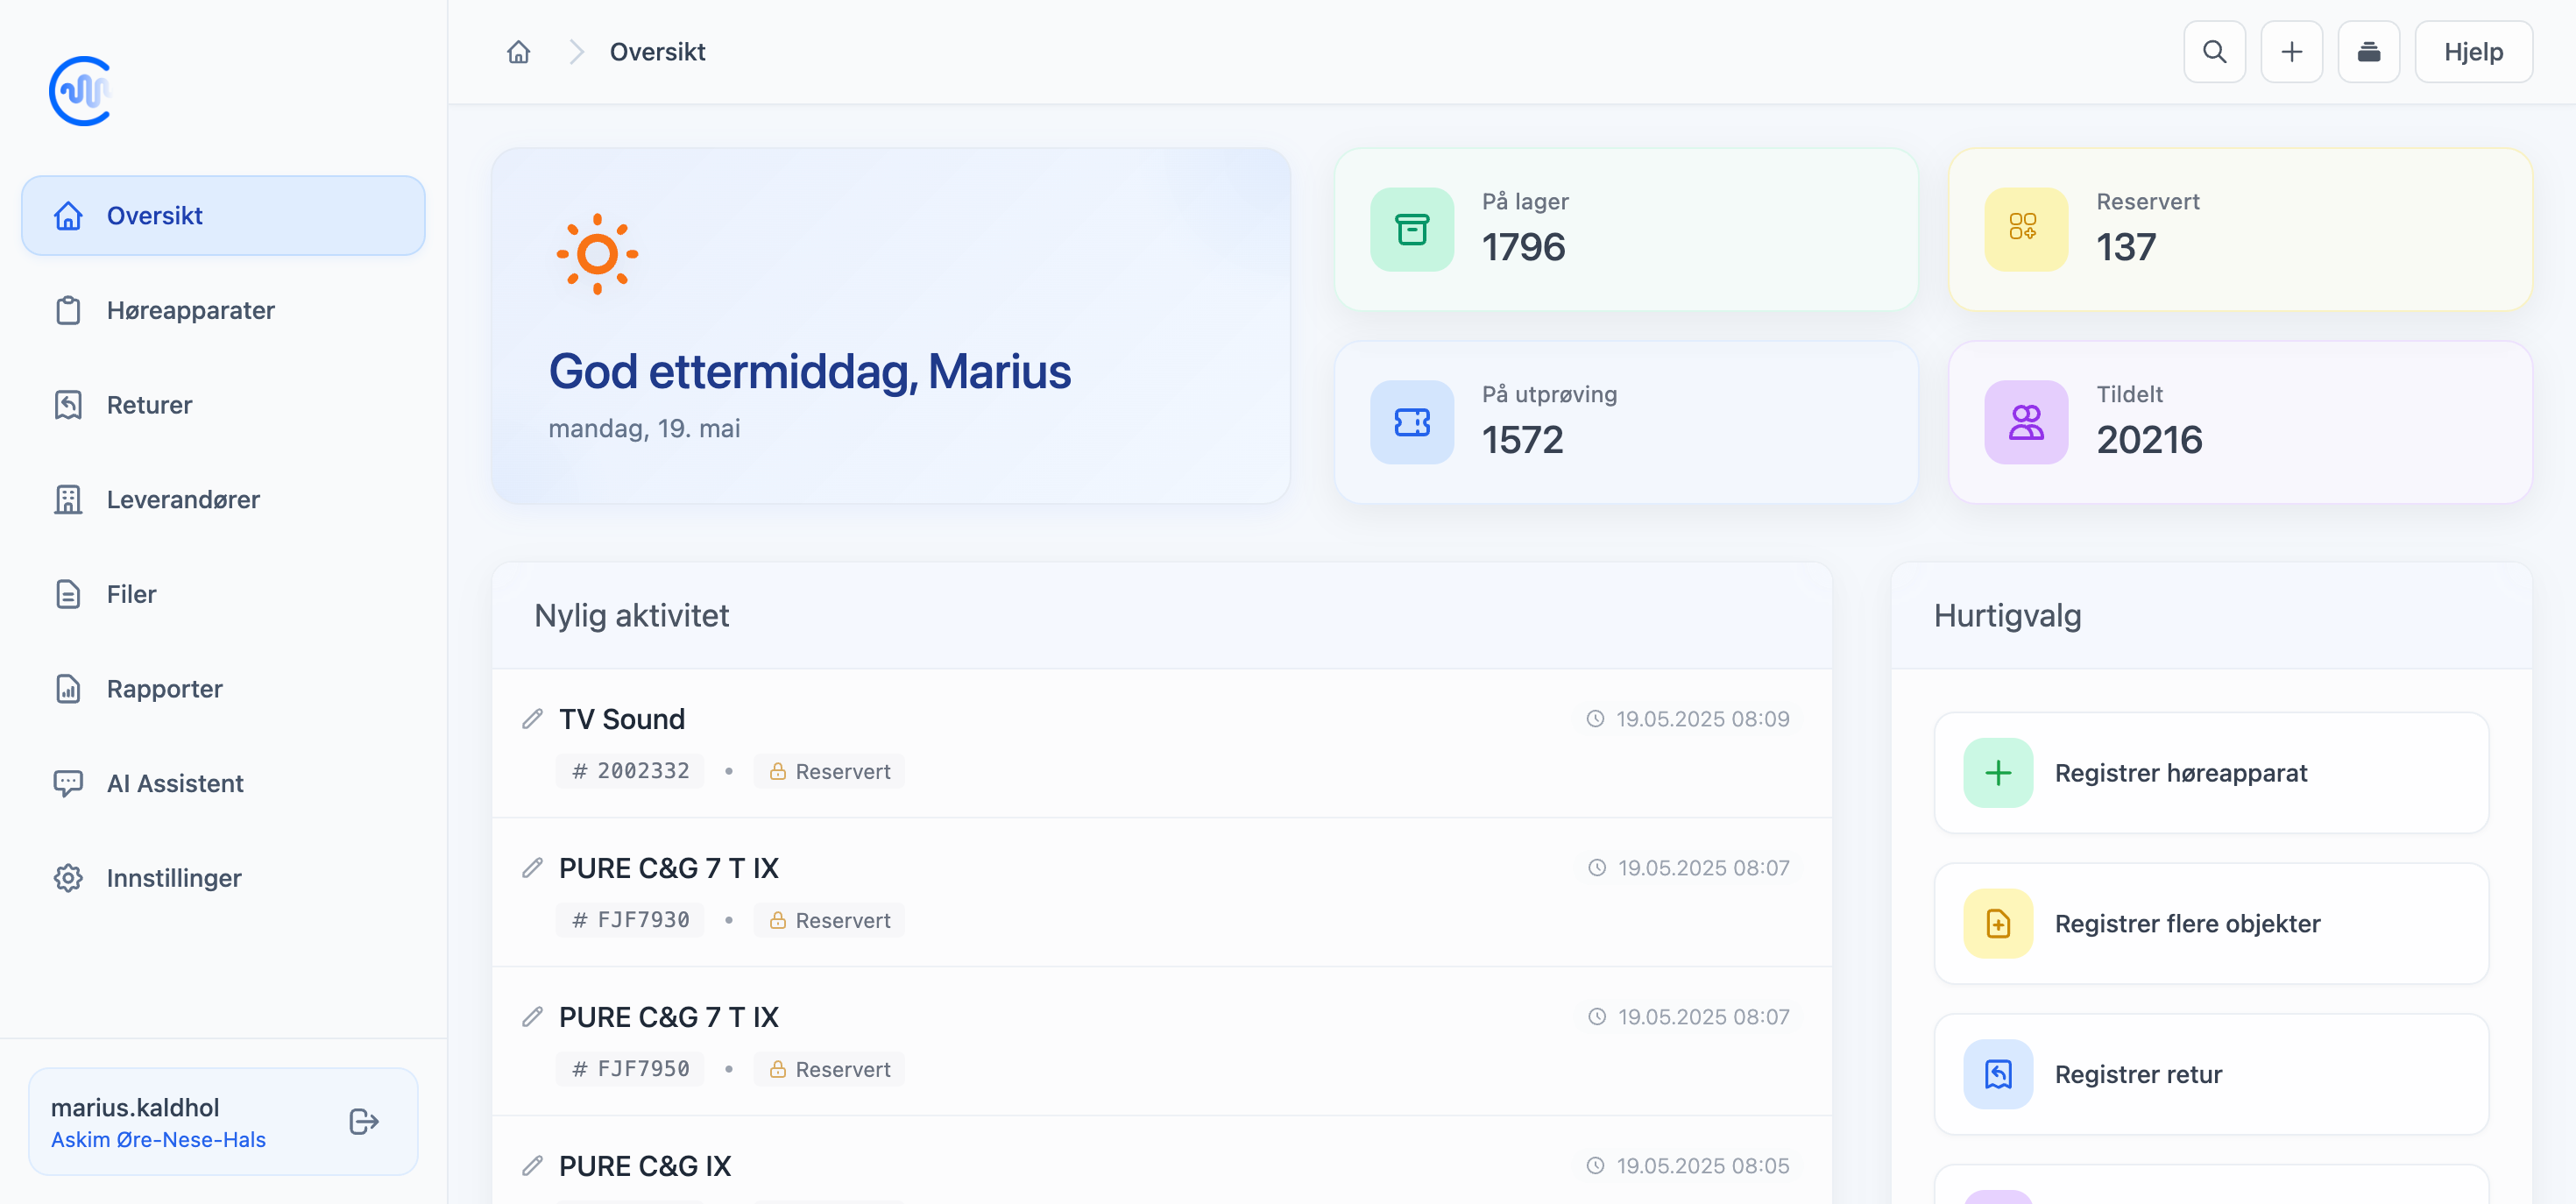Screen dimensions: 2576x1204
Task: Click the green plus icon in Hurtigvalg
Action: [1998, 773]
